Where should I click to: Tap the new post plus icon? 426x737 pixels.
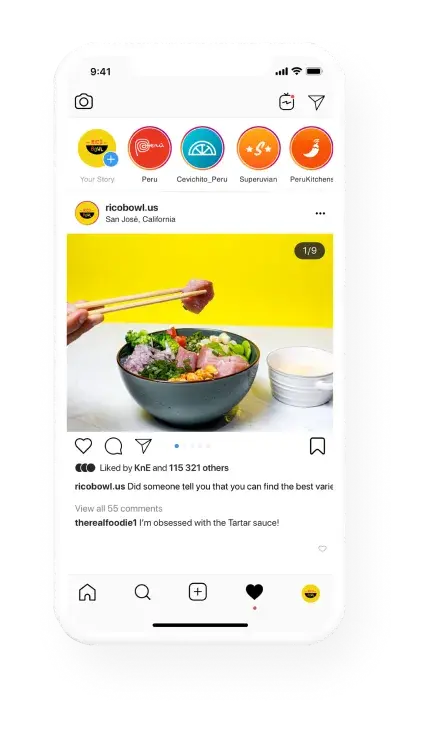click(198, 592)
